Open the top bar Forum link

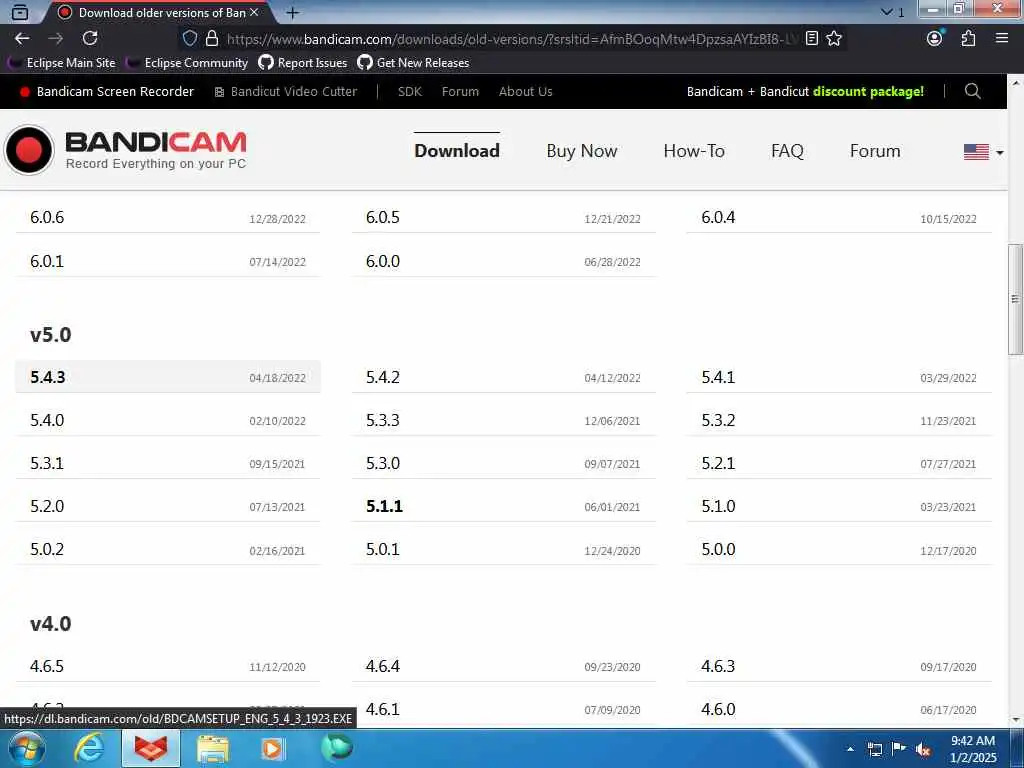tap(460, 91)
